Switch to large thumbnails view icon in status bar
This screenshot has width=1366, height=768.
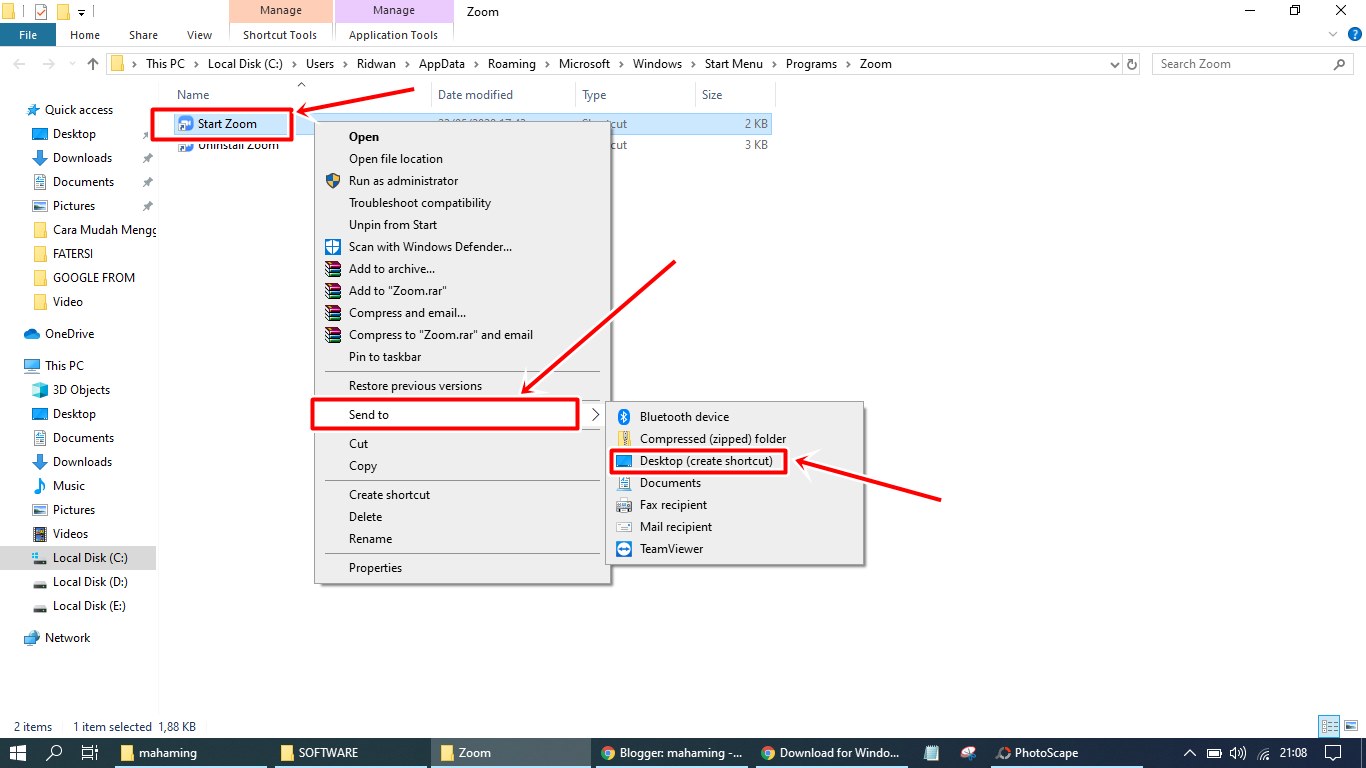coord(1349,727)
